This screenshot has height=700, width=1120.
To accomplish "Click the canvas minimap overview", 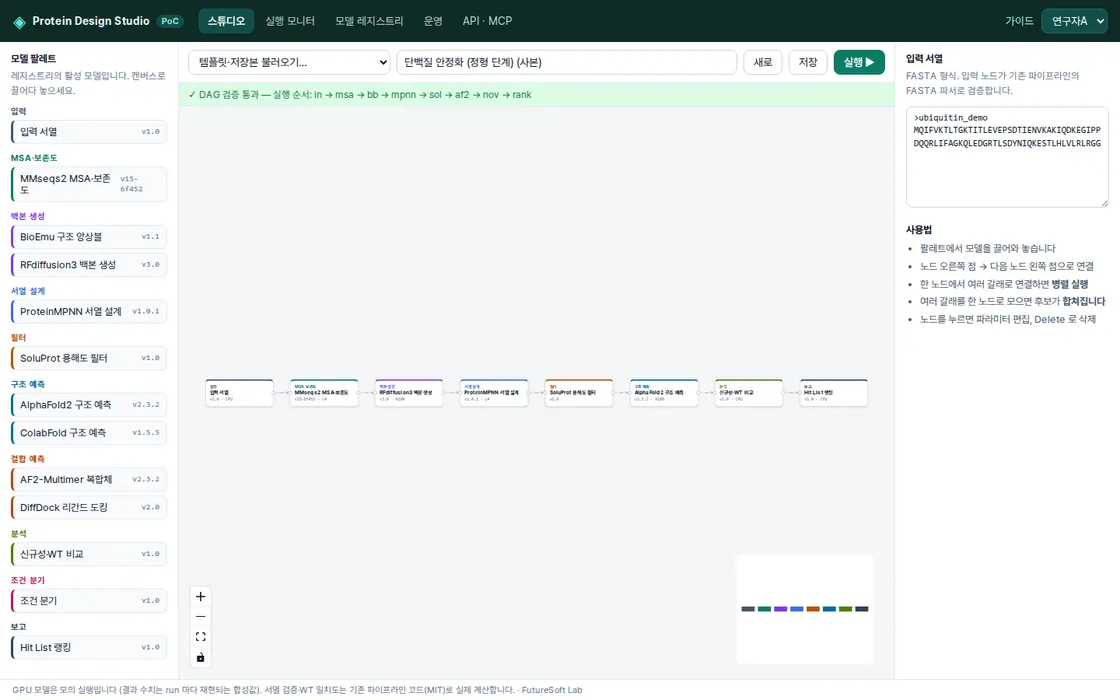I will click(x=805, y=609).
